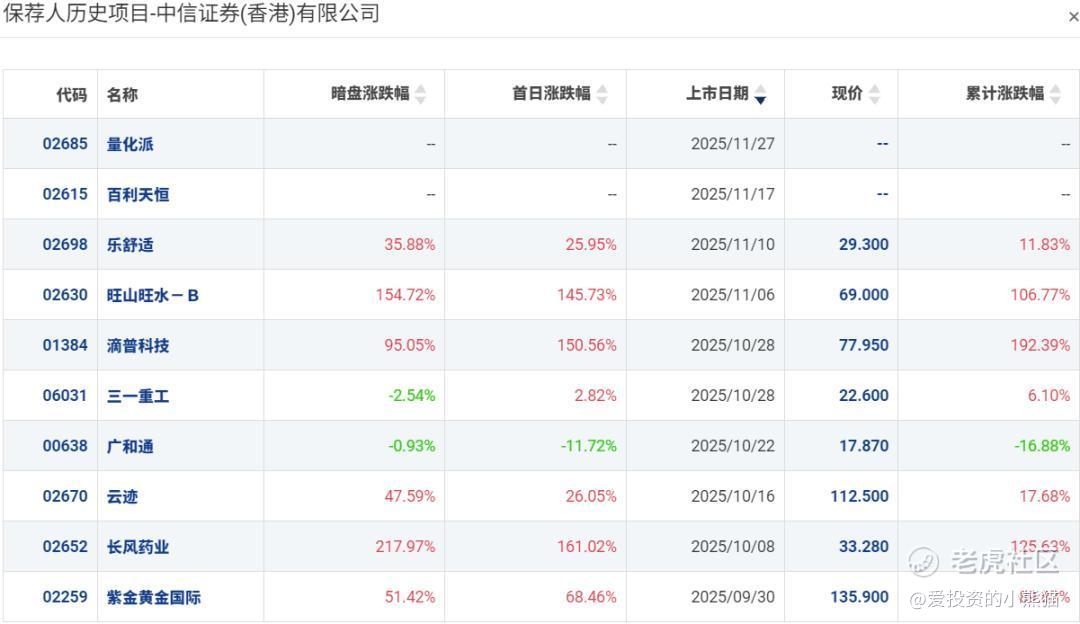Select first-day change 2.82%
Image resolution: width=1080 pixels, height=624 pixels.
point(595,395)
